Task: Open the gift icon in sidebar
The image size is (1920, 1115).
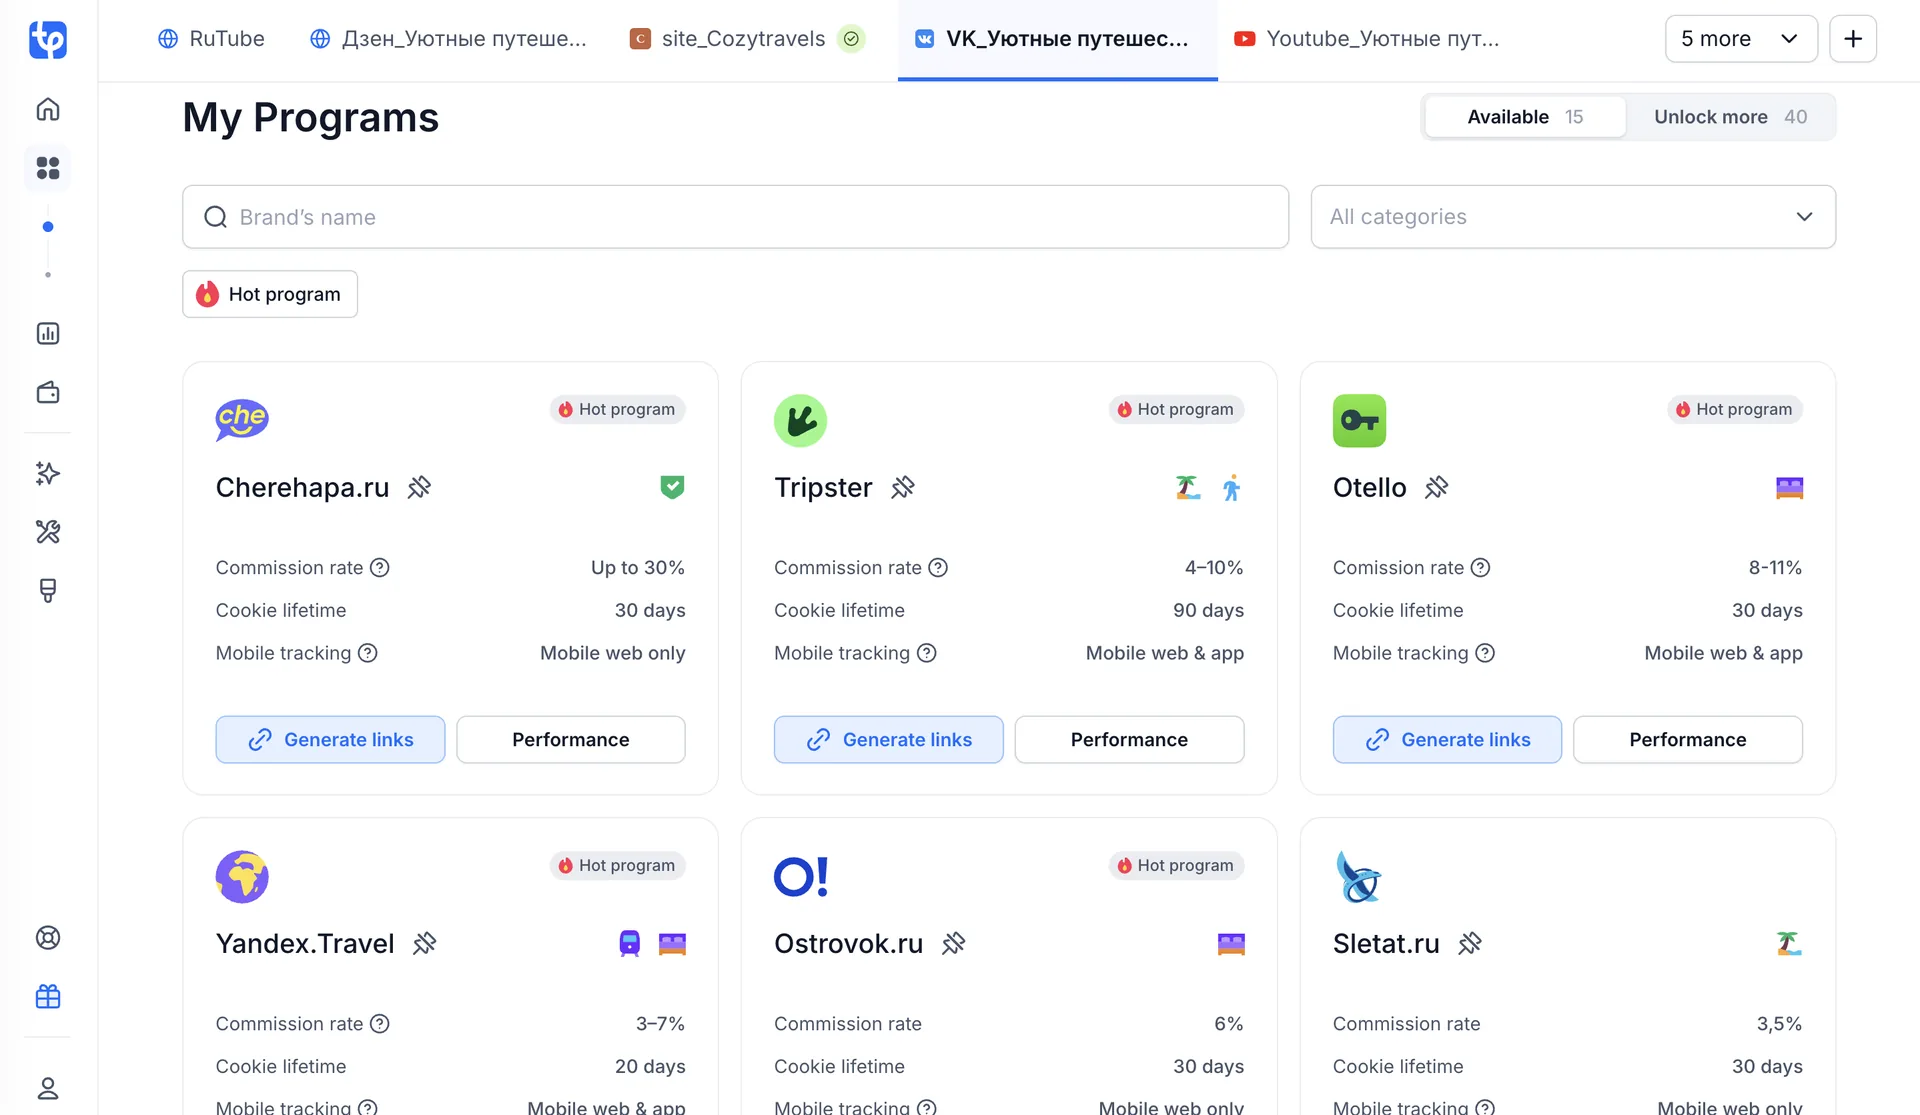Action: point(48,997)
